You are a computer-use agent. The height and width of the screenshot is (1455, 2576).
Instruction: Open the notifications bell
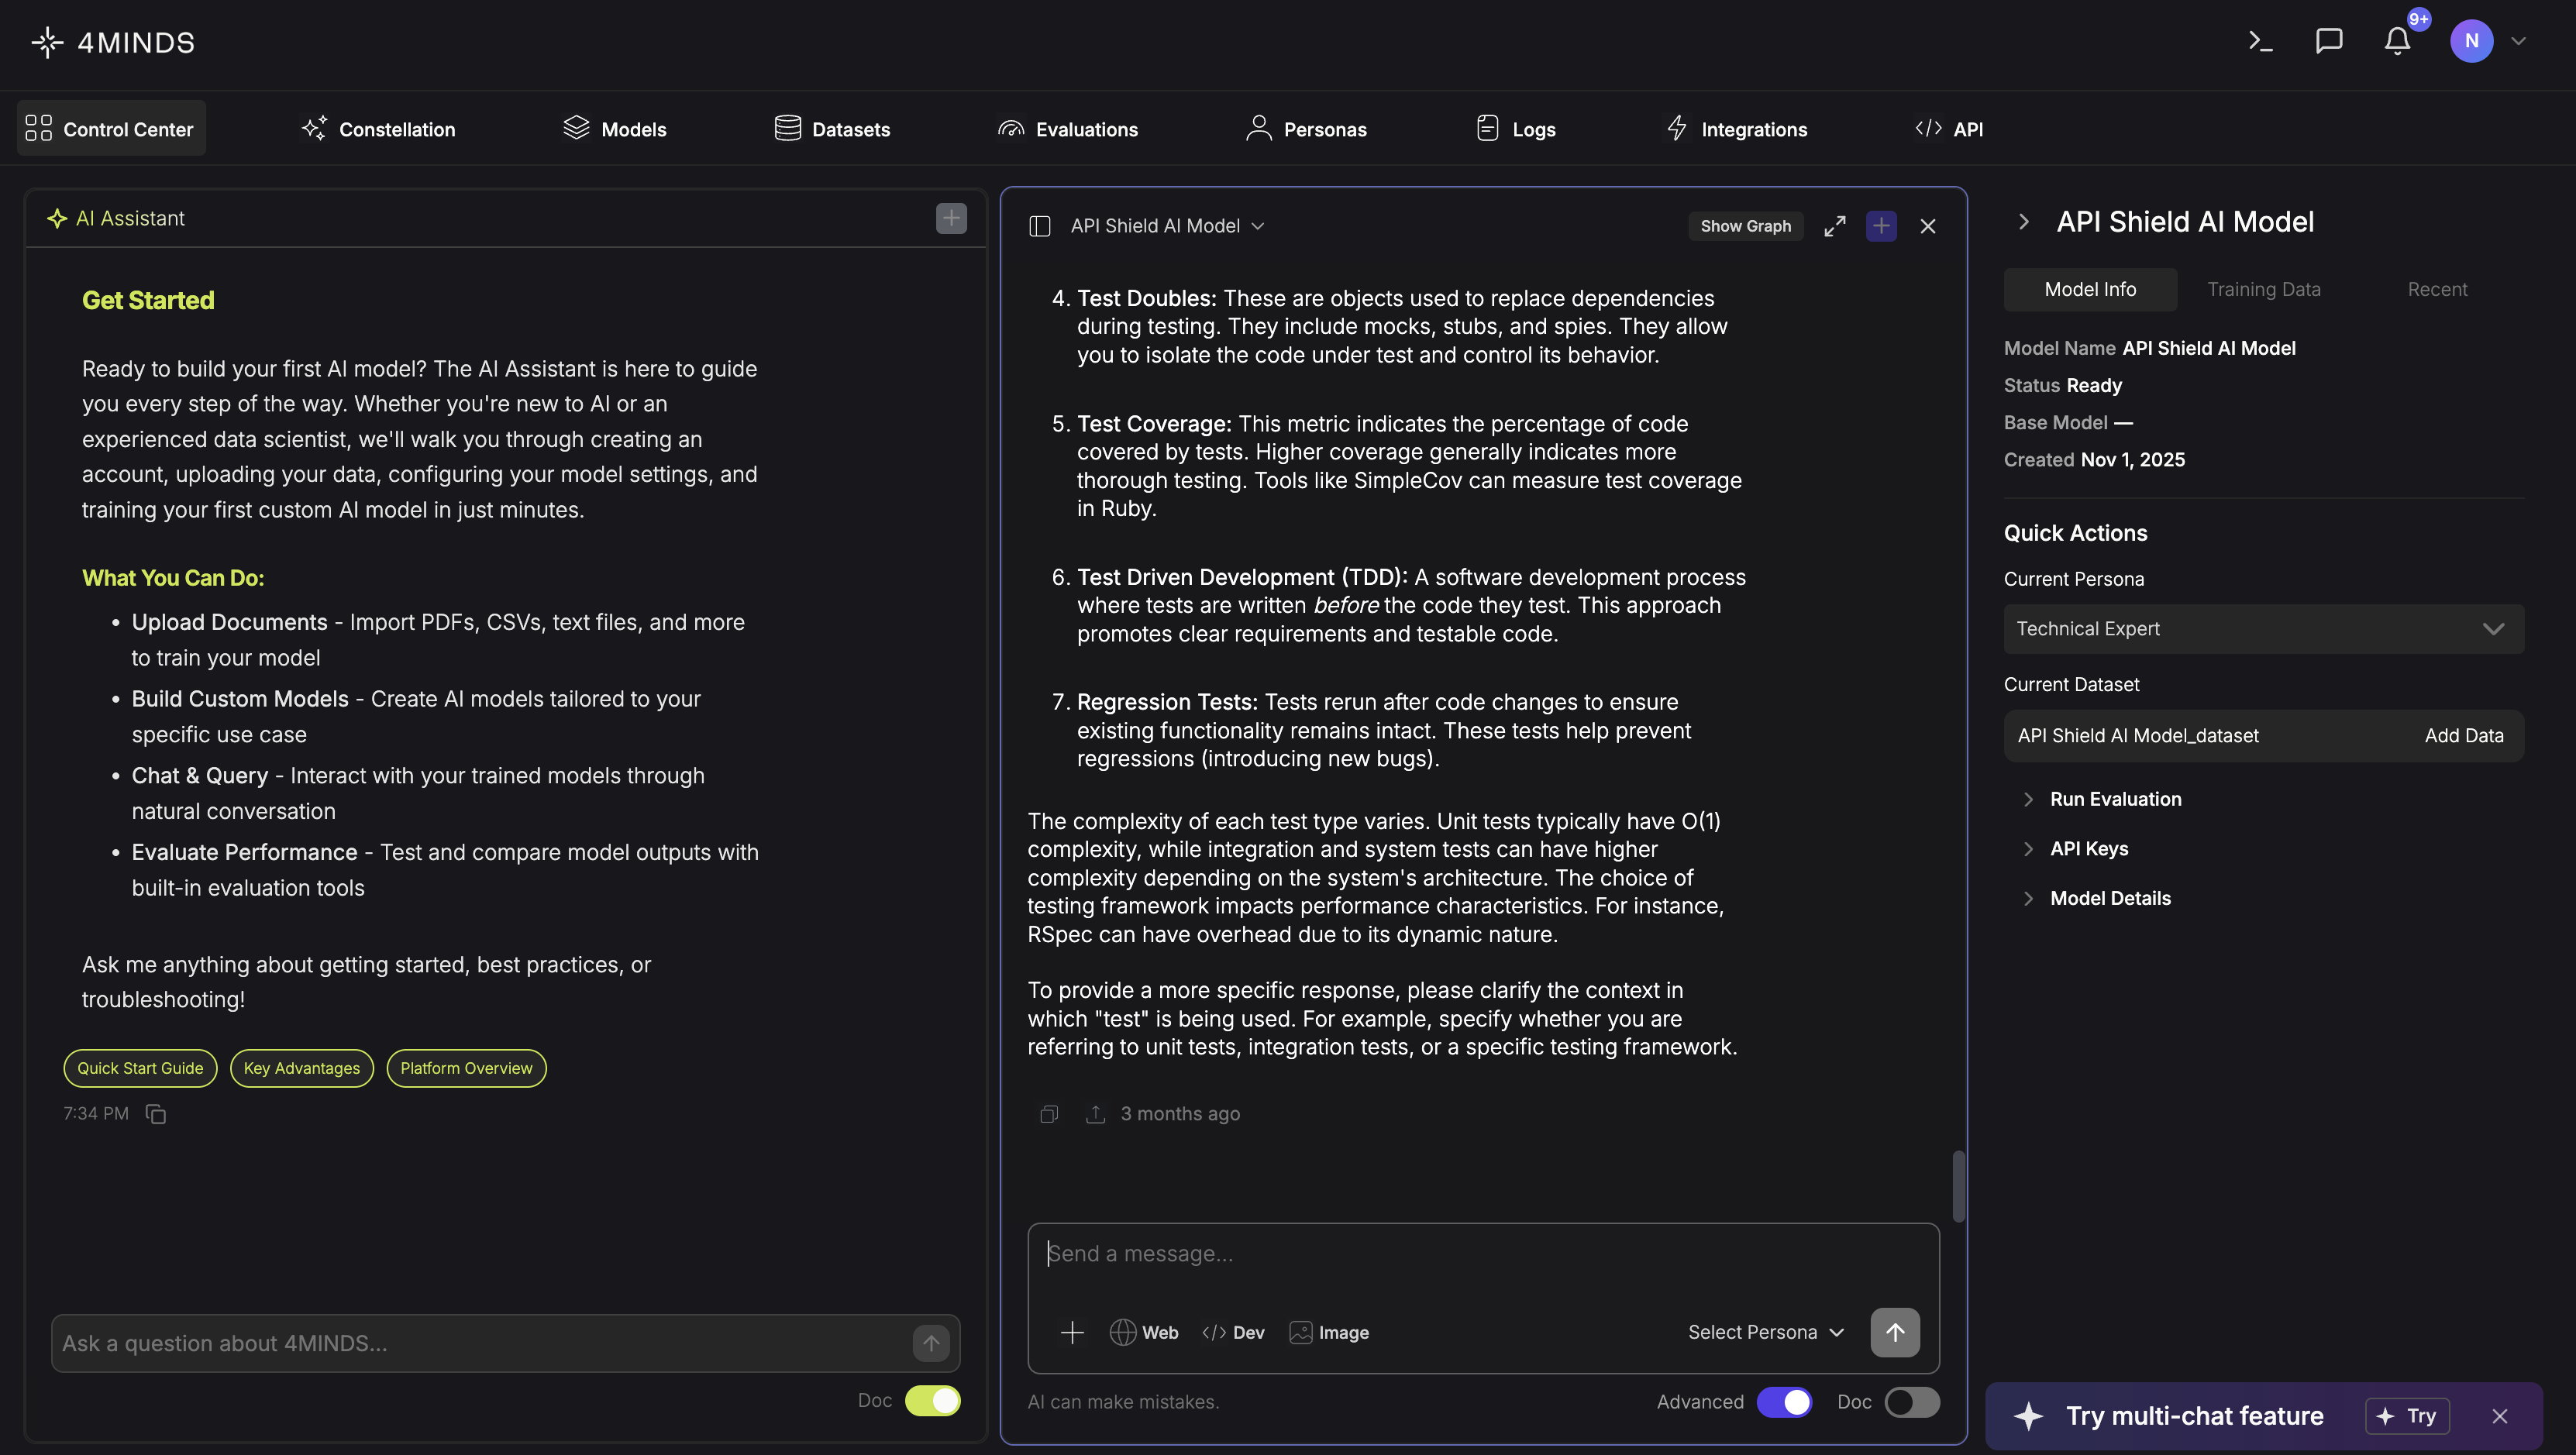coord(2397,41)
